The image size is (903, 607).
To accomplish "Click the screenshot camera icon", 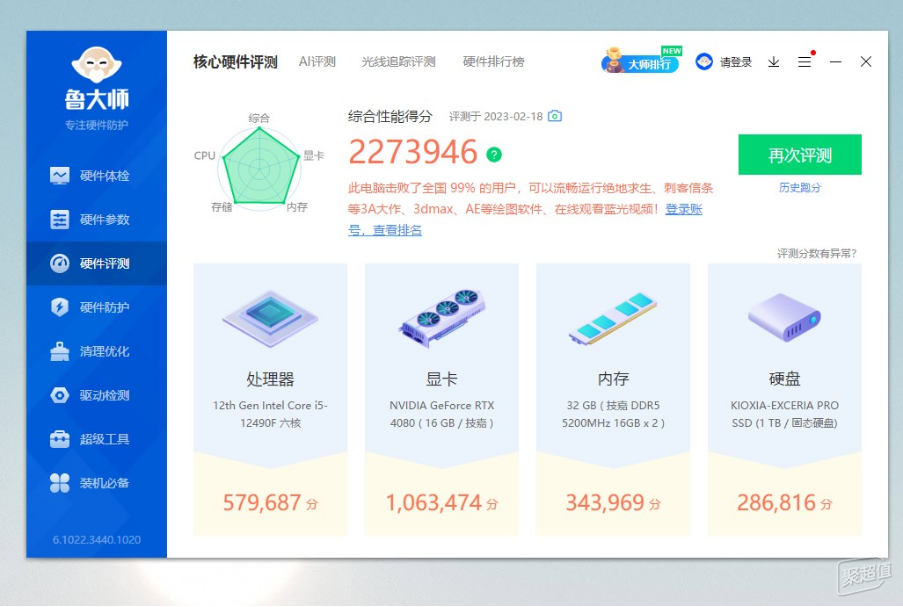I will (x=555, y=116).
